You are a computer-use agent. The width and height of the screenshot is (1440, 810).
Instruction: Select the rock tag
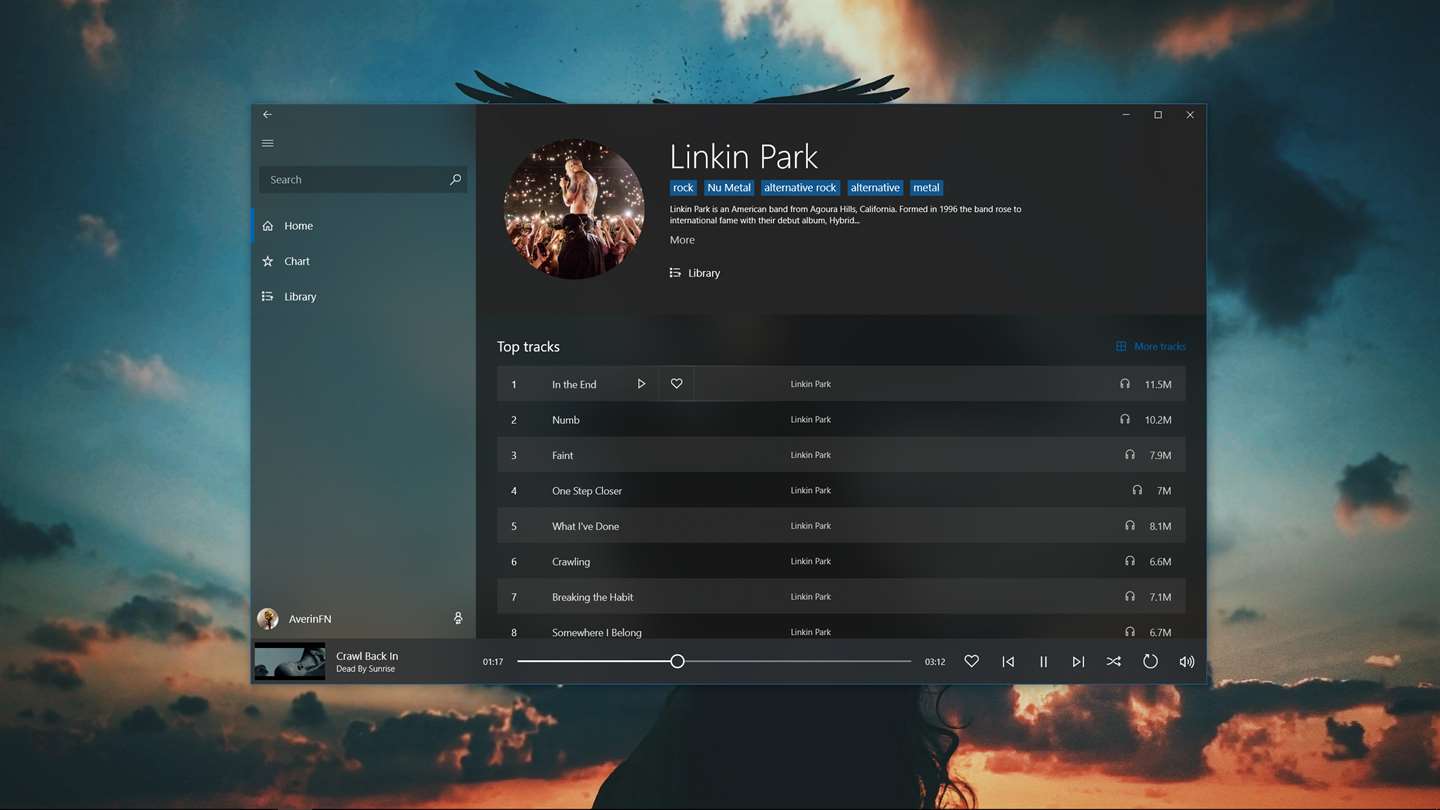683,188
